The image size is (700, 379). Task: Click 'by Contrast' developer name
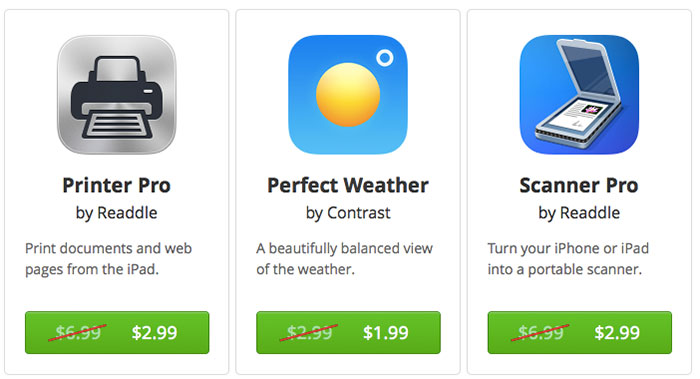pos(348,213)
